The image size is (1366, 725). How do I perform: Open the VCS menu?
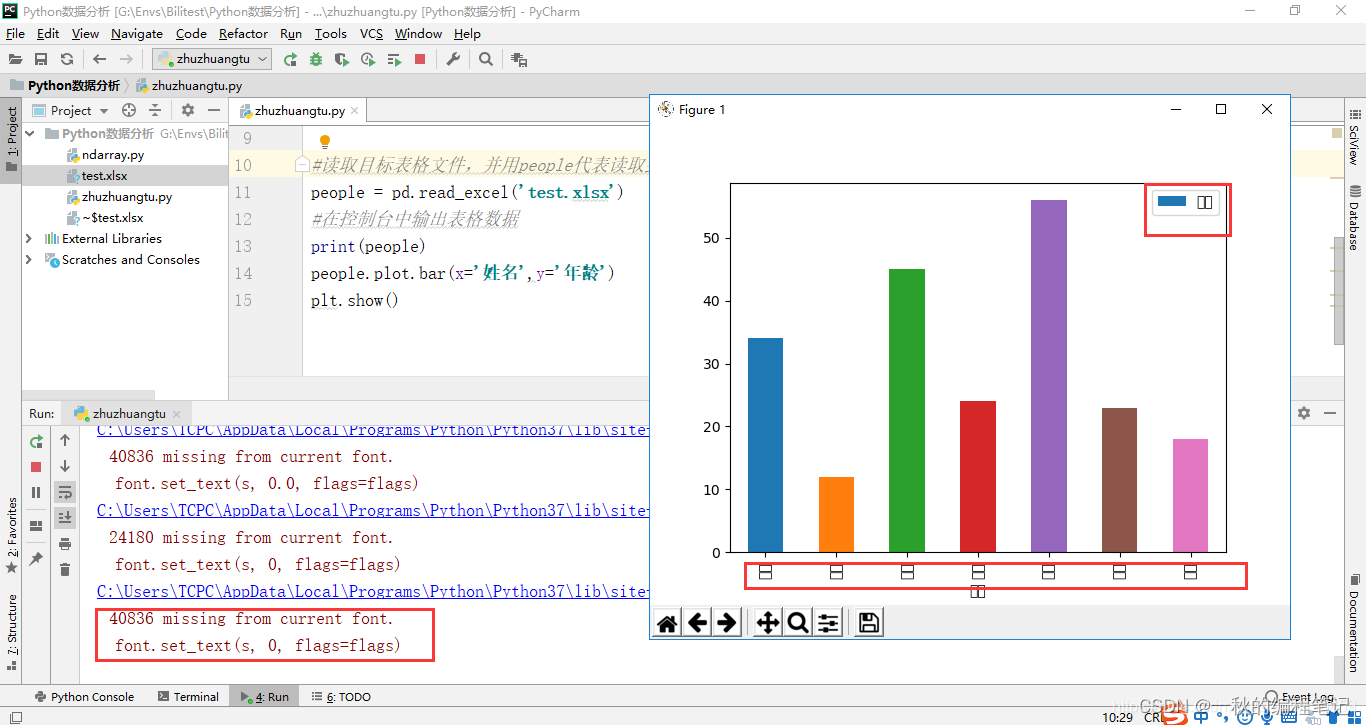(371, 33)
